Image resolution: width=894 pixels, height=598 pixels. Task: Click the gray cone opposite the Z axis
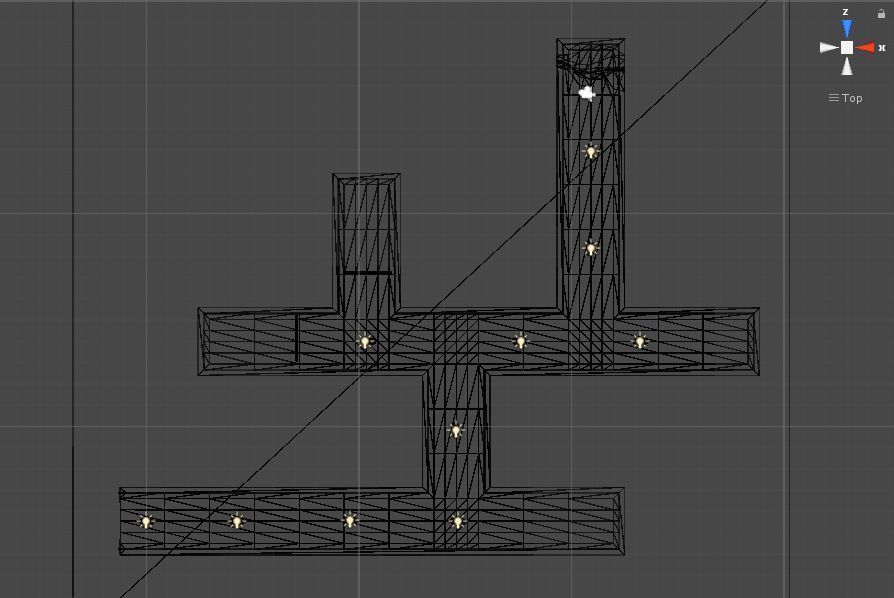pyautogui.click(x=847, y=67)
